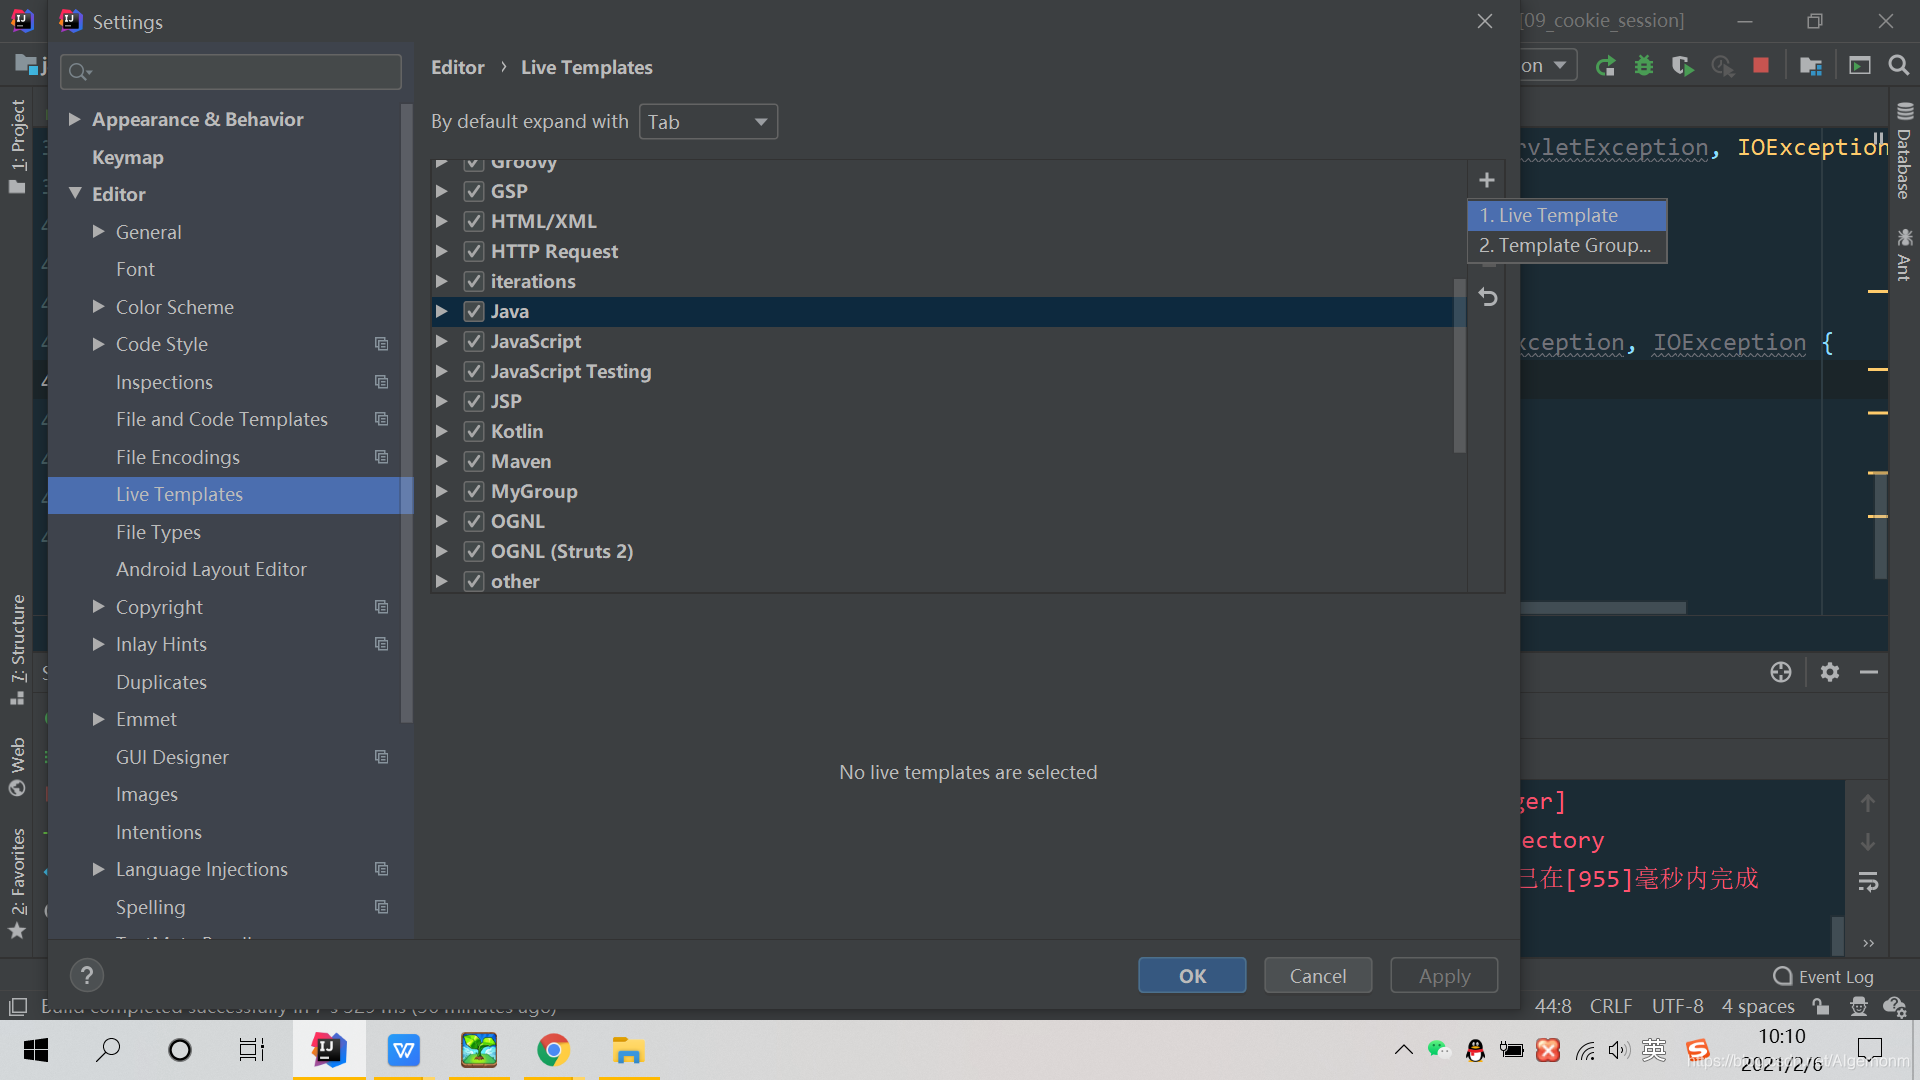Choose '1. Live Template' from popup menu

(x=1567, y=215)
